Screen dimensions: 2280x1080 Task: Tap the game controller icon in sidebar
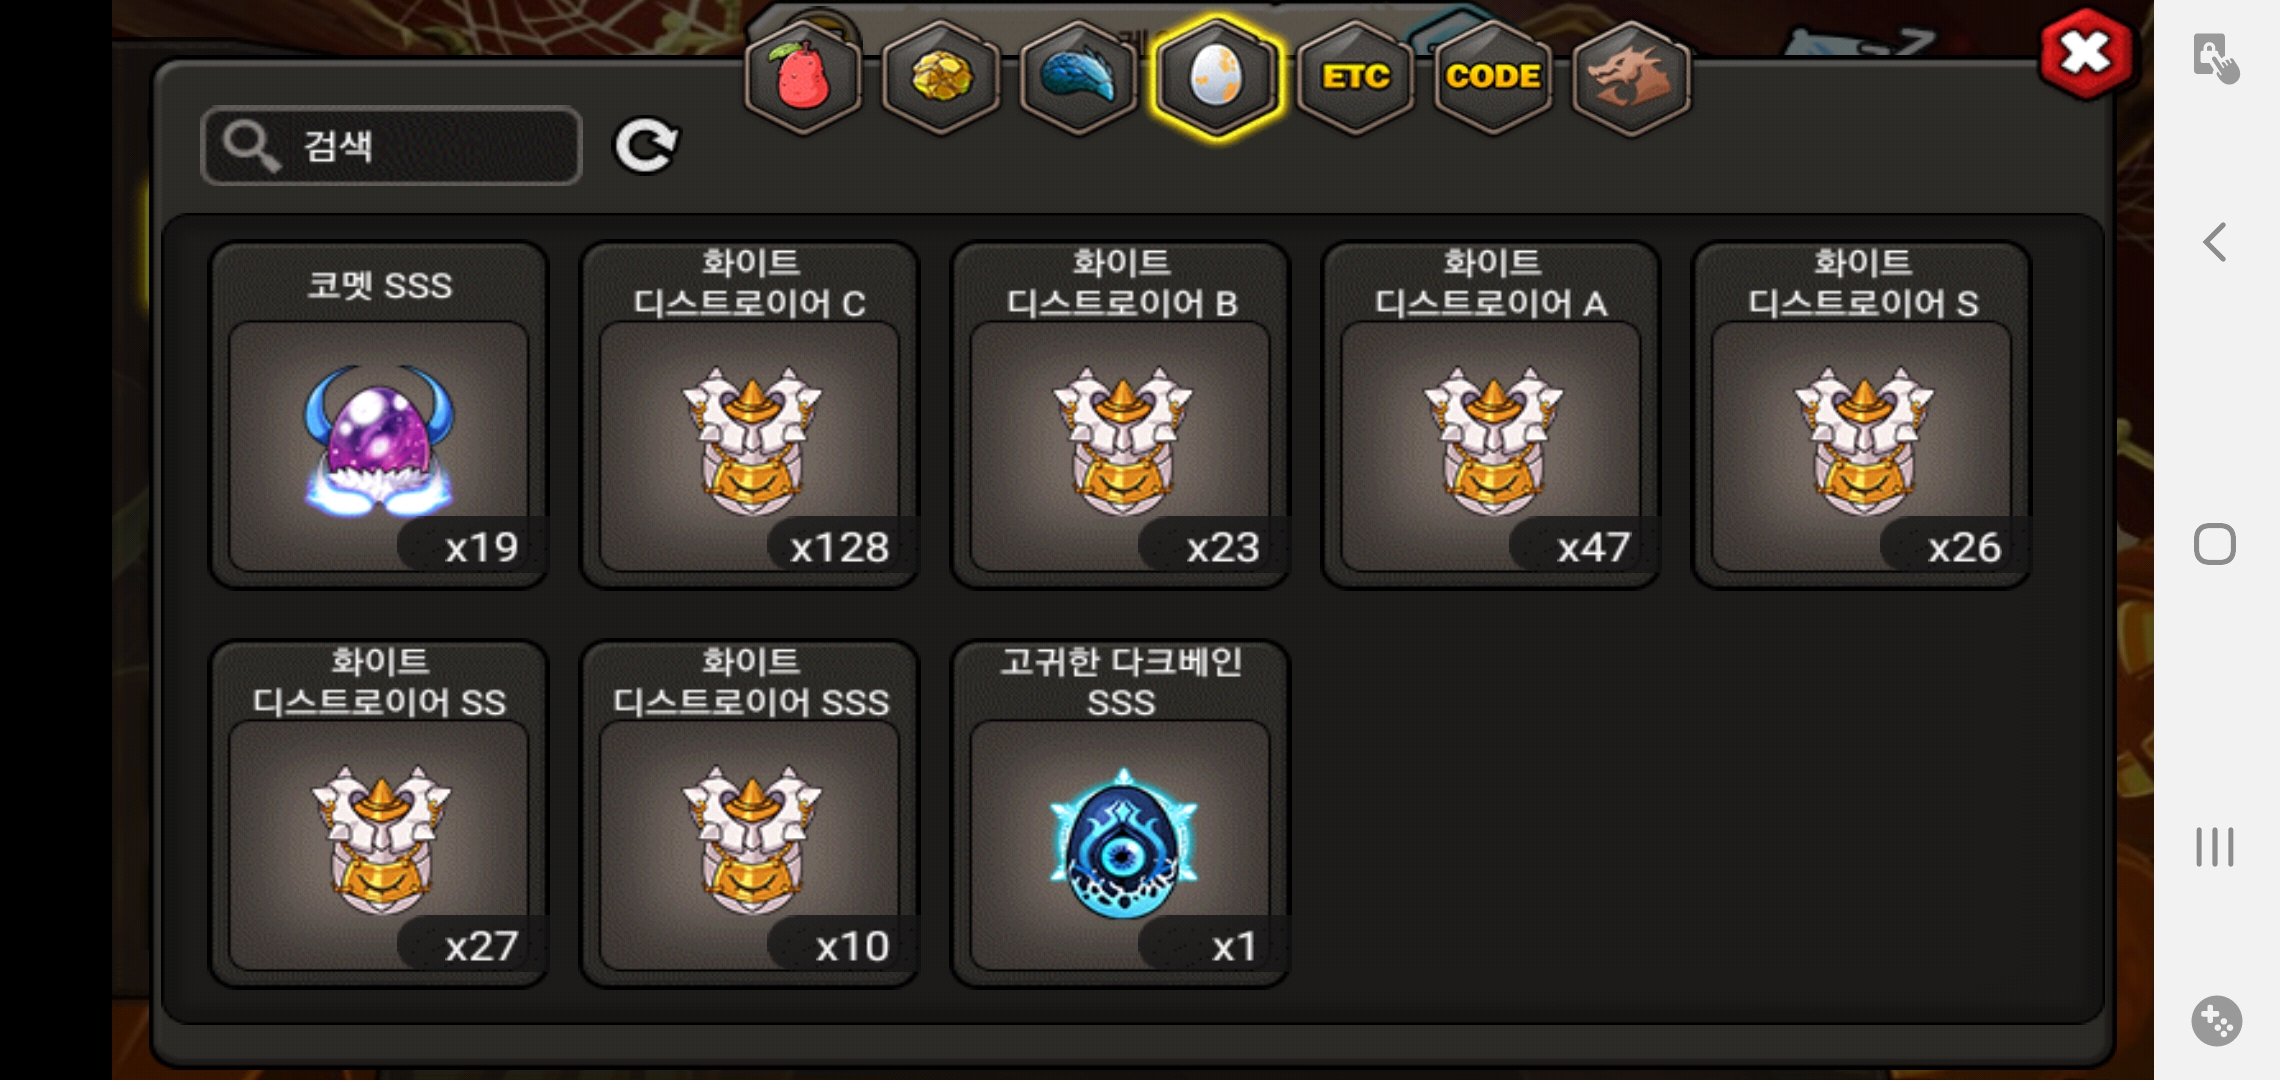tap(2216, 1021)
